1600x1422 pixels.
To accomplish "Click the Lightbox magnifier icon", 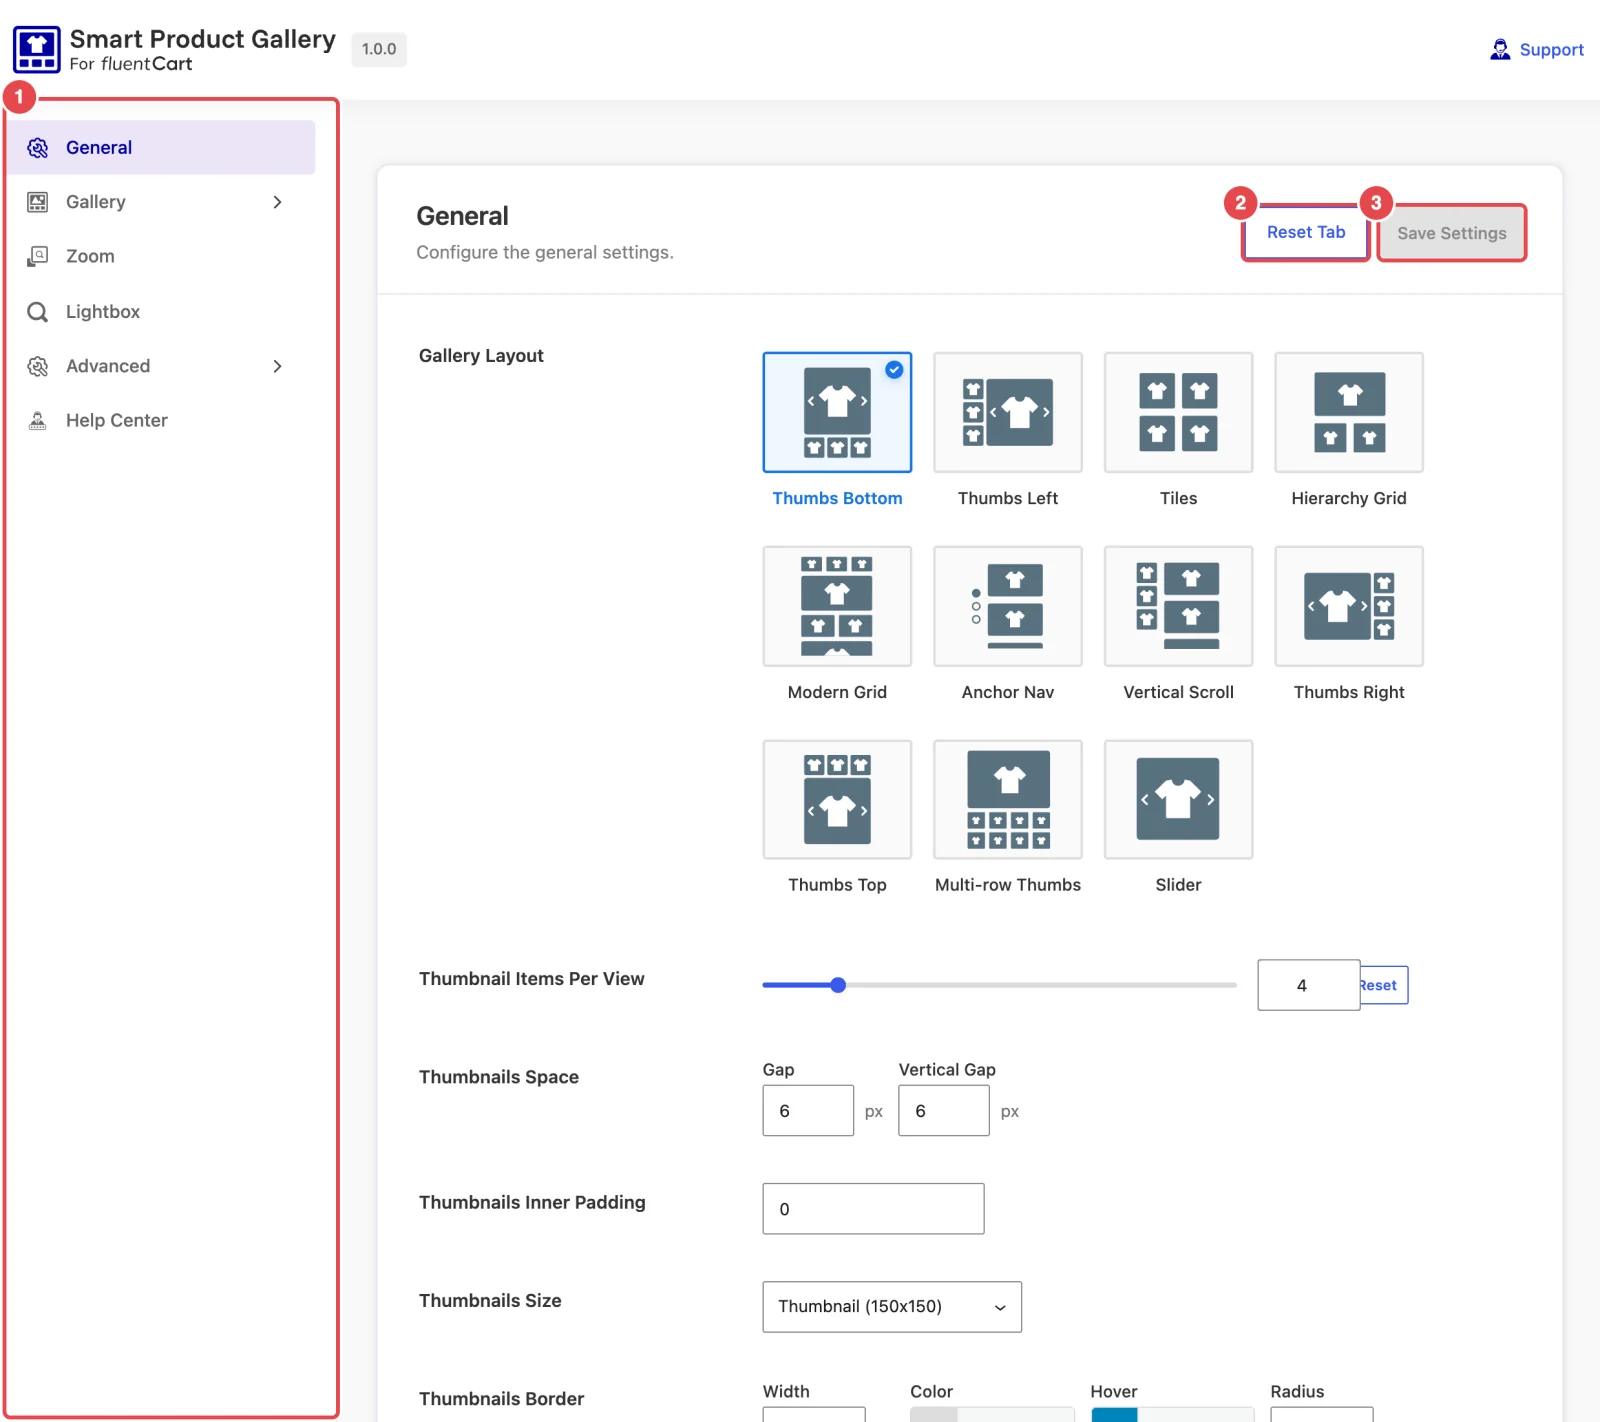I will [38, 312].
